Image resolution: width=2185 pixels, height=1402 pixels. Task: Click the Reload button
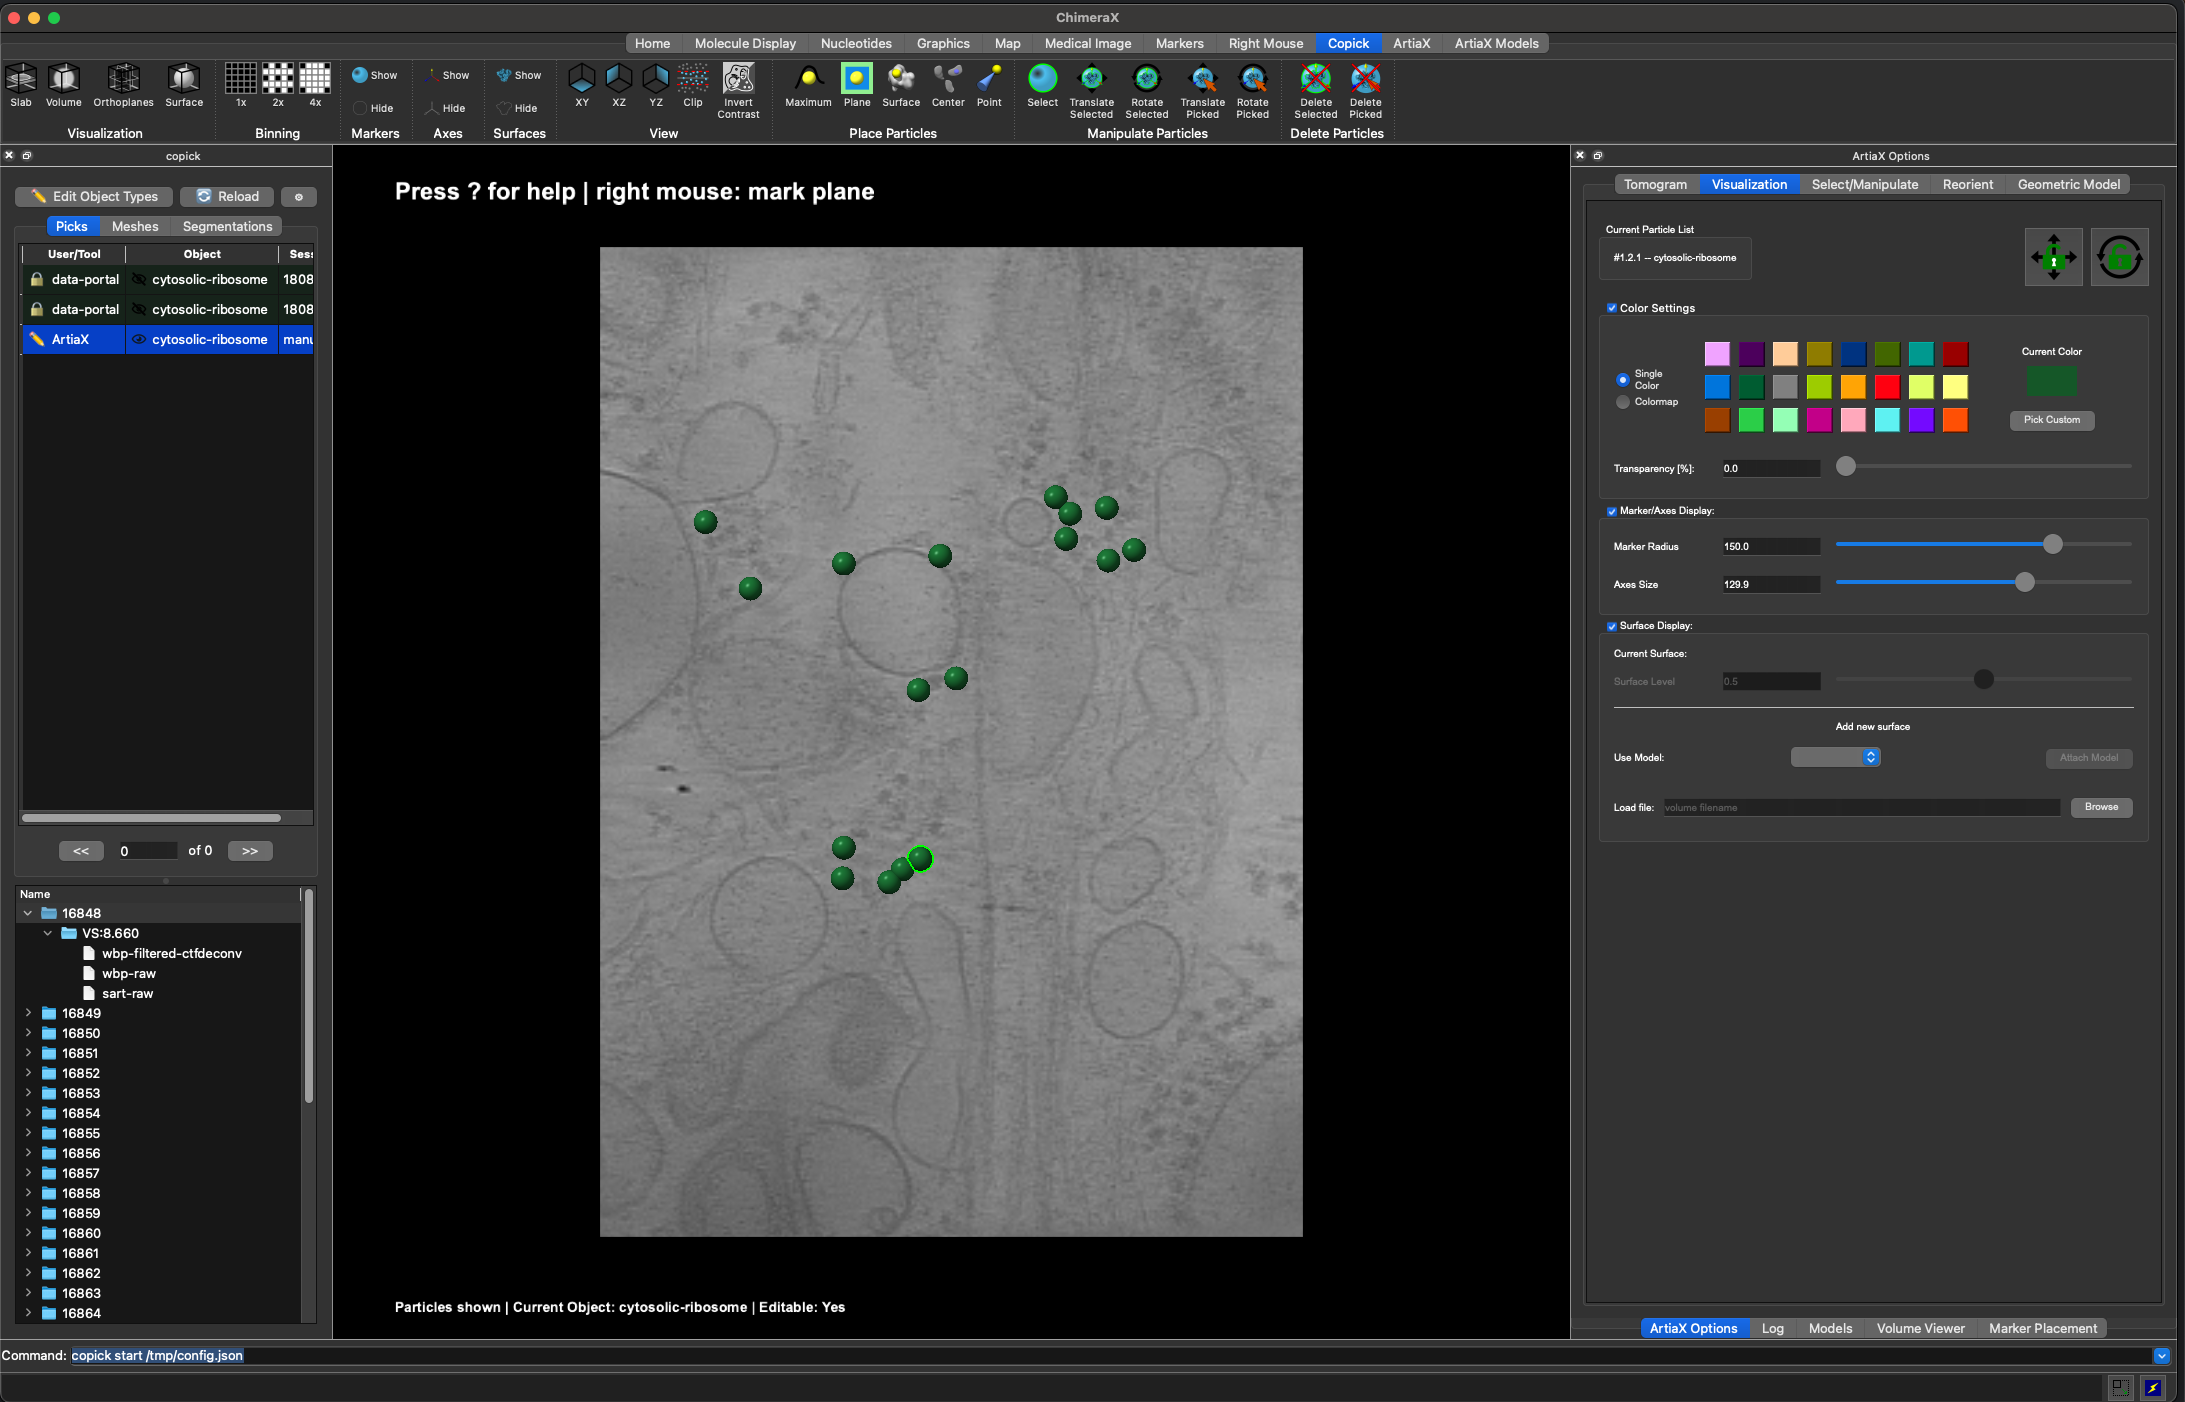pos(227,196)
